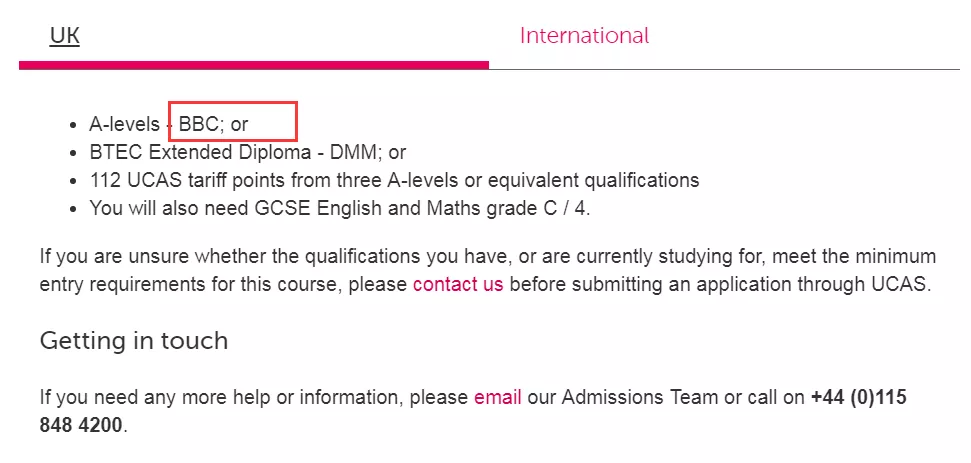Click the 'Getting in touch' heading
The width and height of the screenshot is (971, 463).
tap(134, 340)
